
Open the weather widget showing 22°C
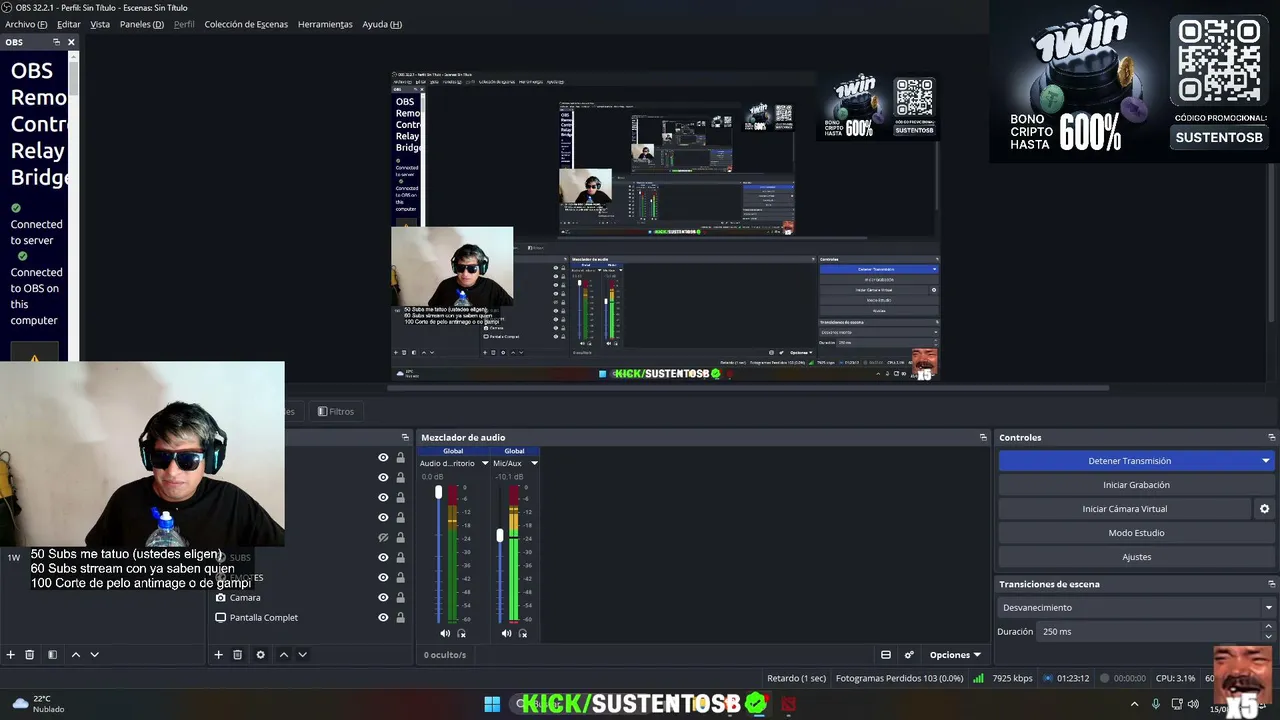coord(38,704)
